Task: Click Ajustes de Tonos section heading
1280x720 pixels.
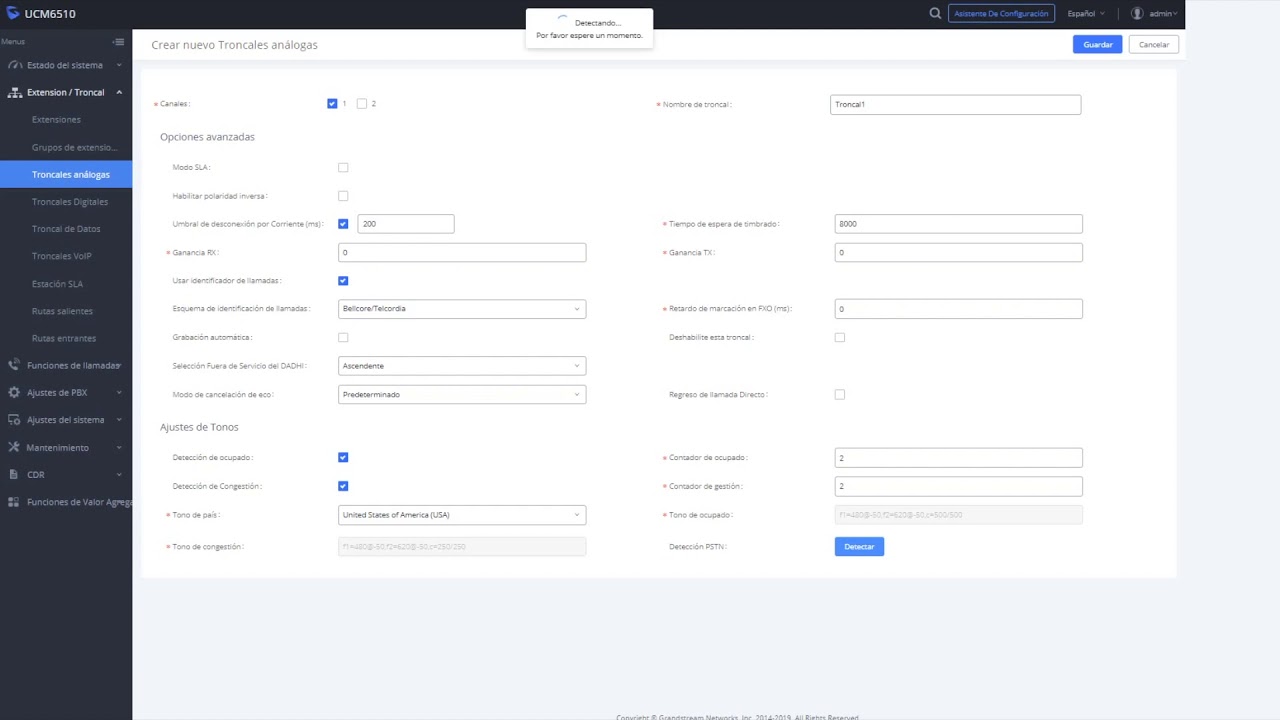Action: click(199, 428)
